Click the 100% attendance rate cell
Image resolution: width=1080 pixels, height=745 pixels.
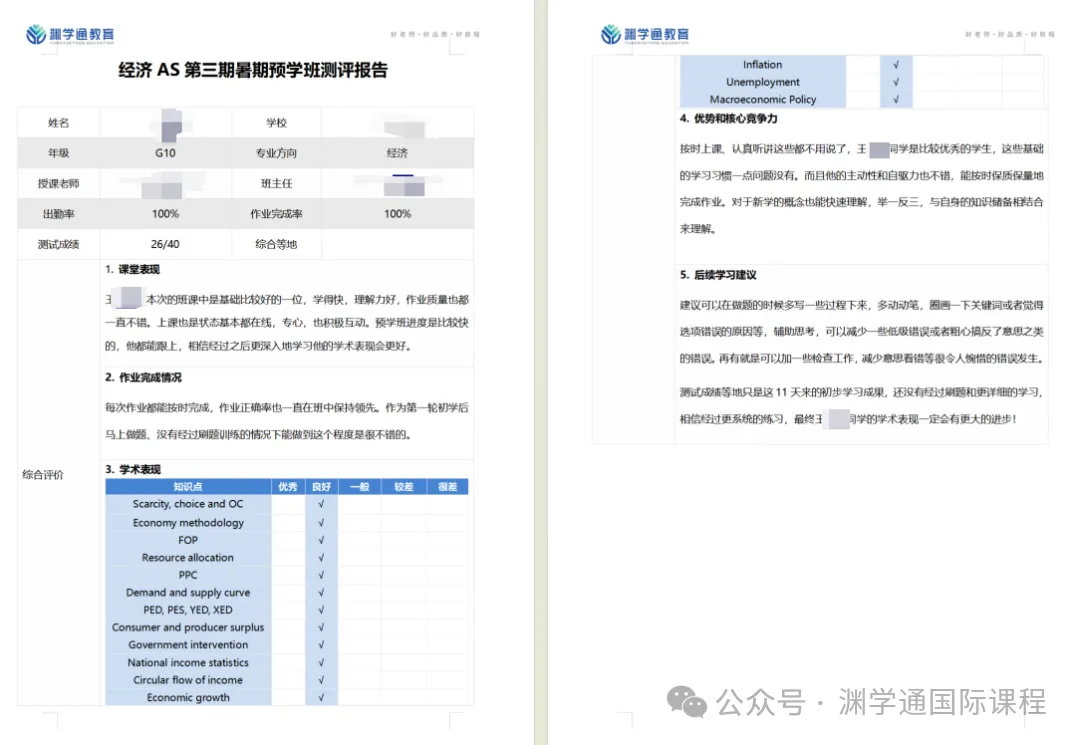click(164, 213)
